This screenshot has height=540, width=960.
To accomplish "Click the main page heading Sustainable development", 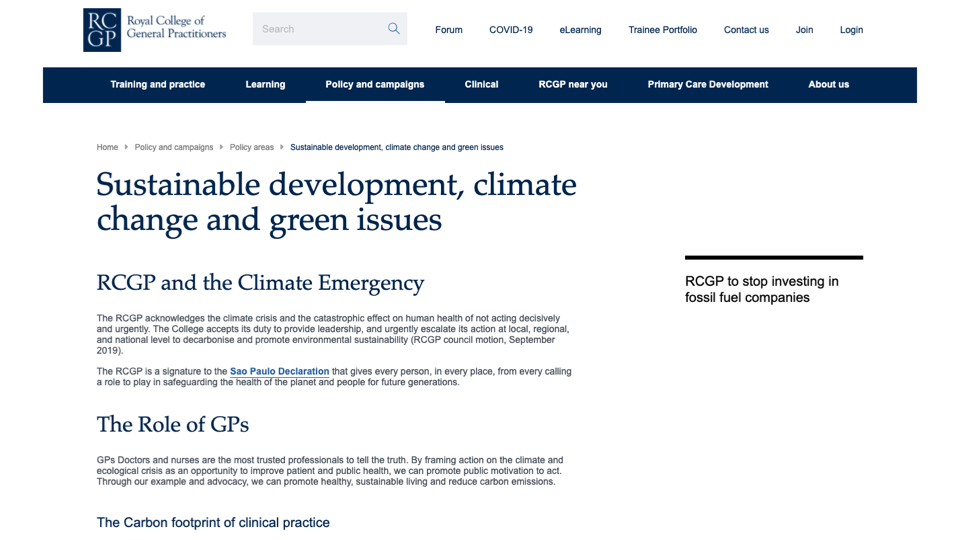I will tap(336, 201).
